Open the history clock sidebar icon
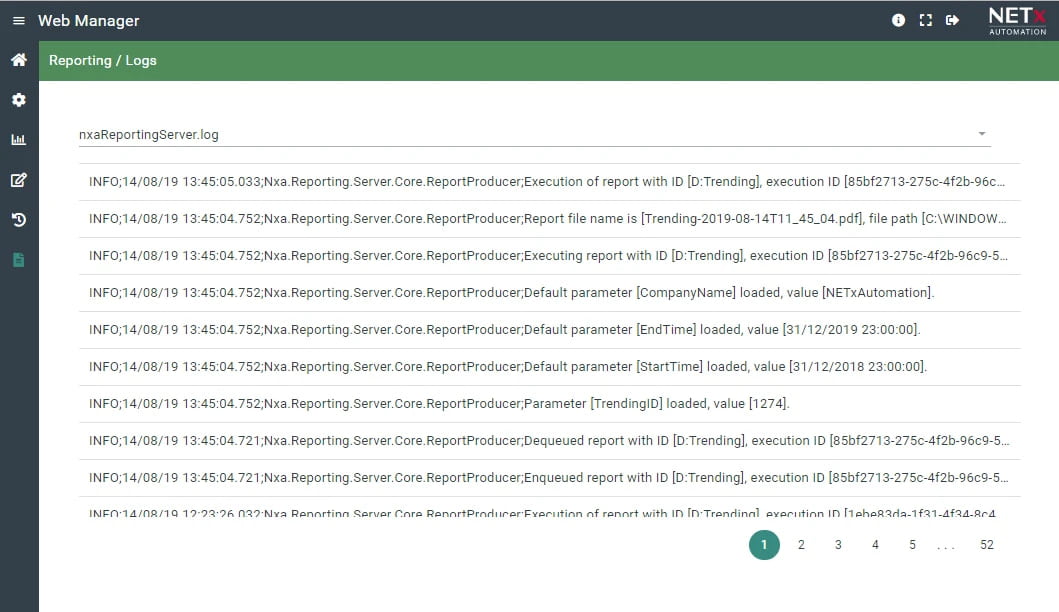Screen dimensions: 1059x612 click(x=19, y=220)
